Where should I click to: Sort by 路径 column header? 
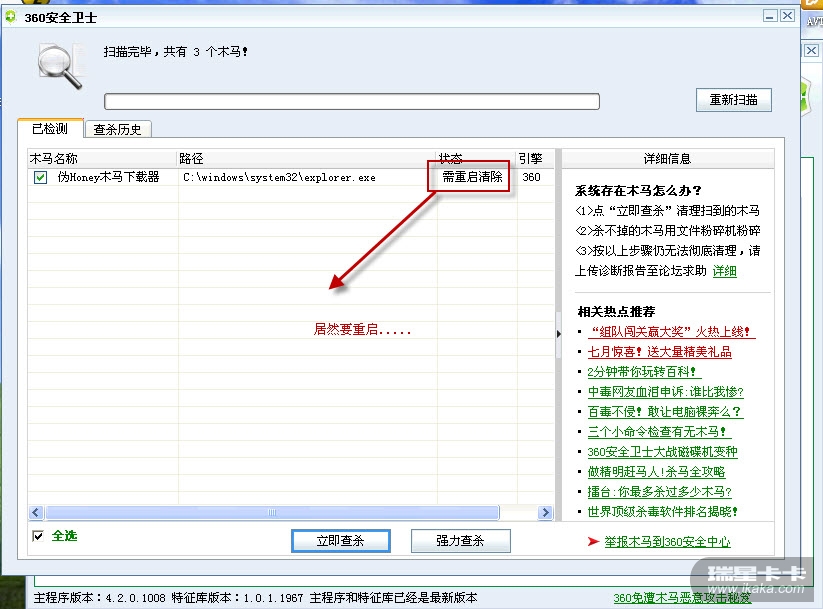point(307,159)
